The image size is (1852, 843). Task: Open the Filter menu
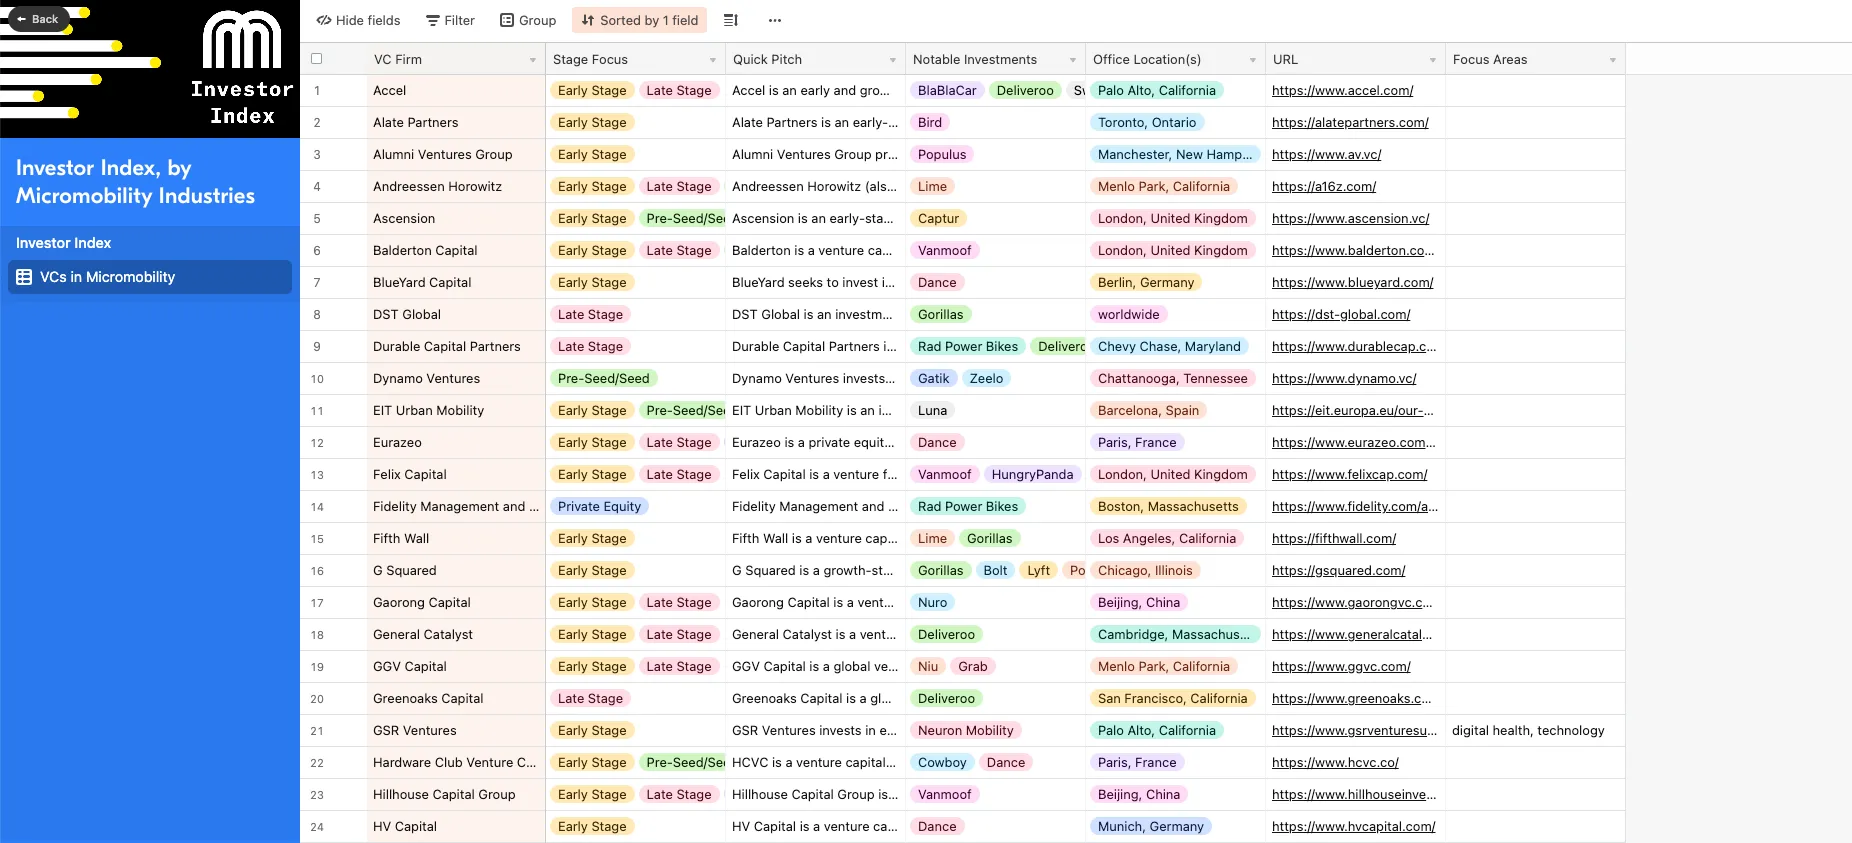tap(450, 20)
